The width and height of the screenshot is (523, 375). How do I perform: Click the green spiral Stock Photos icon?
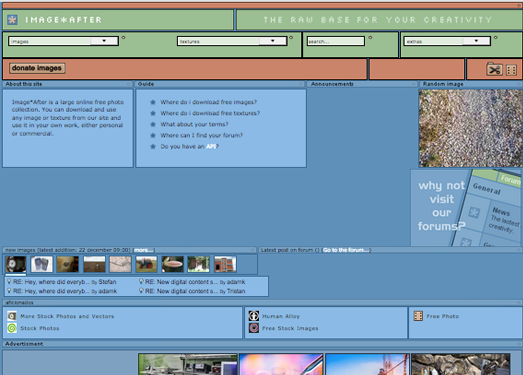coord(12,328)
